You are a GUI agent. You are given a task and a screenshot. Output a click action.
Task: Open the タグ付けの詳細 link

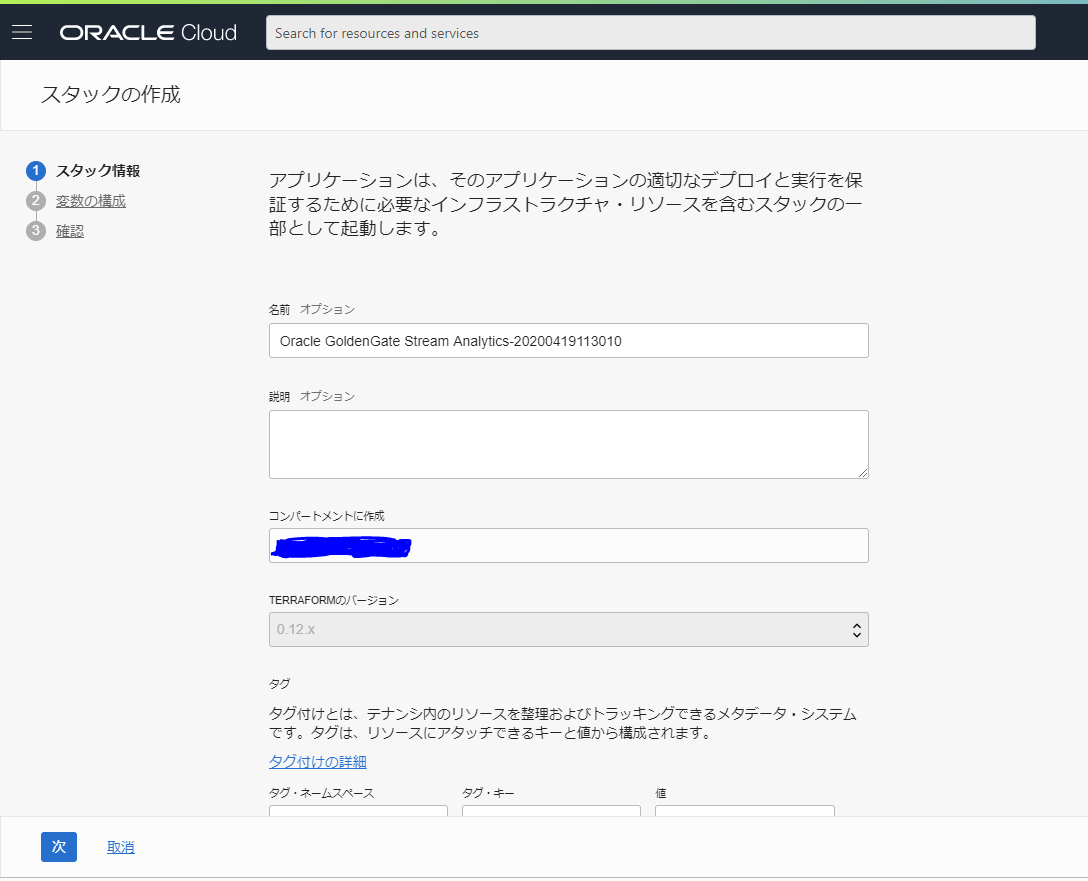click(317, 762)
